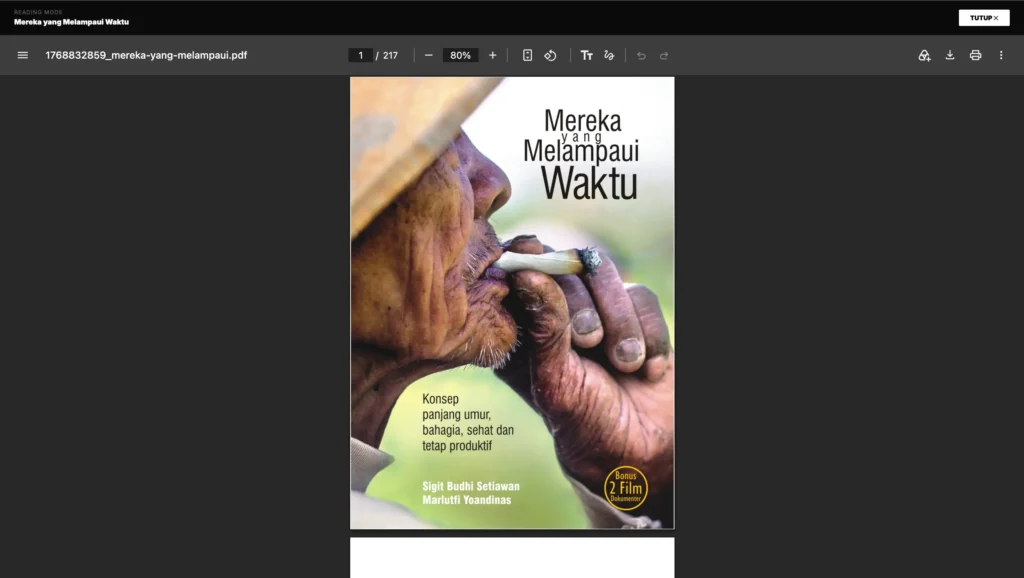Rotate the page counterclockwise
The width and height of the screenshot is (1024, 578).
(551, 56)
